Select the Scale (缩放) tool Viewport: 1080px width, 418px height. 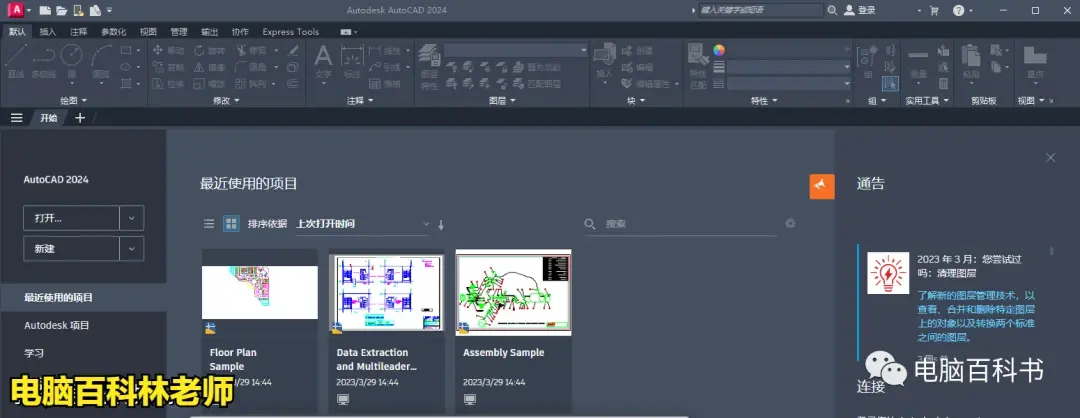[209, 84]
